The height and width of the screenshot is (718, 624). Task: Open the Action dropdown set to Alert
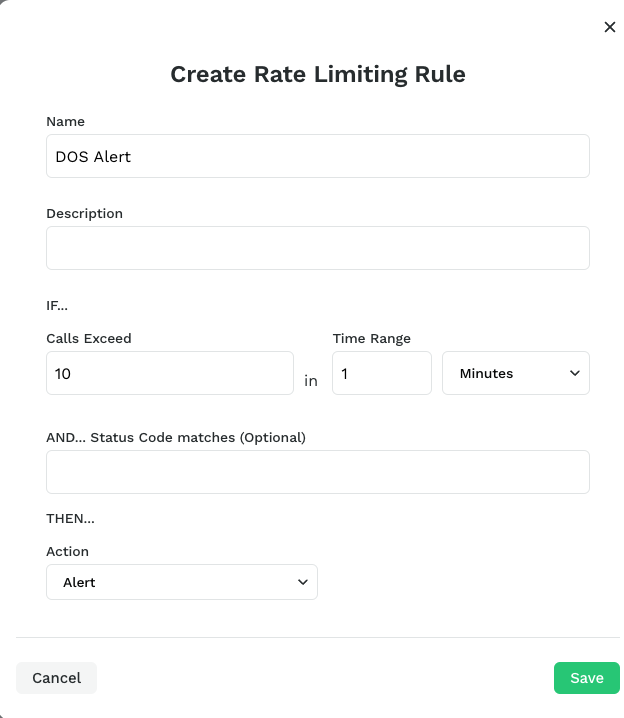click(182, 582)
